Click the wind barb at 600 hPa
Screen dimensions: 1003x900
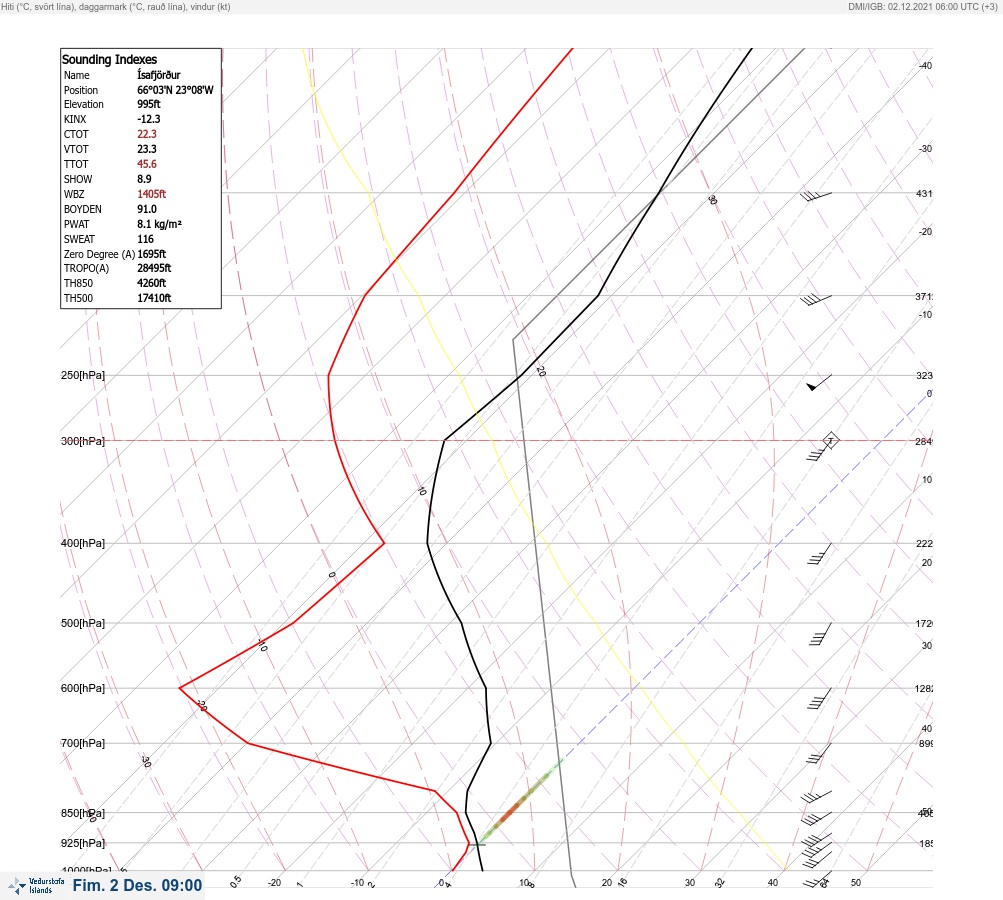(x=819, y=699)
